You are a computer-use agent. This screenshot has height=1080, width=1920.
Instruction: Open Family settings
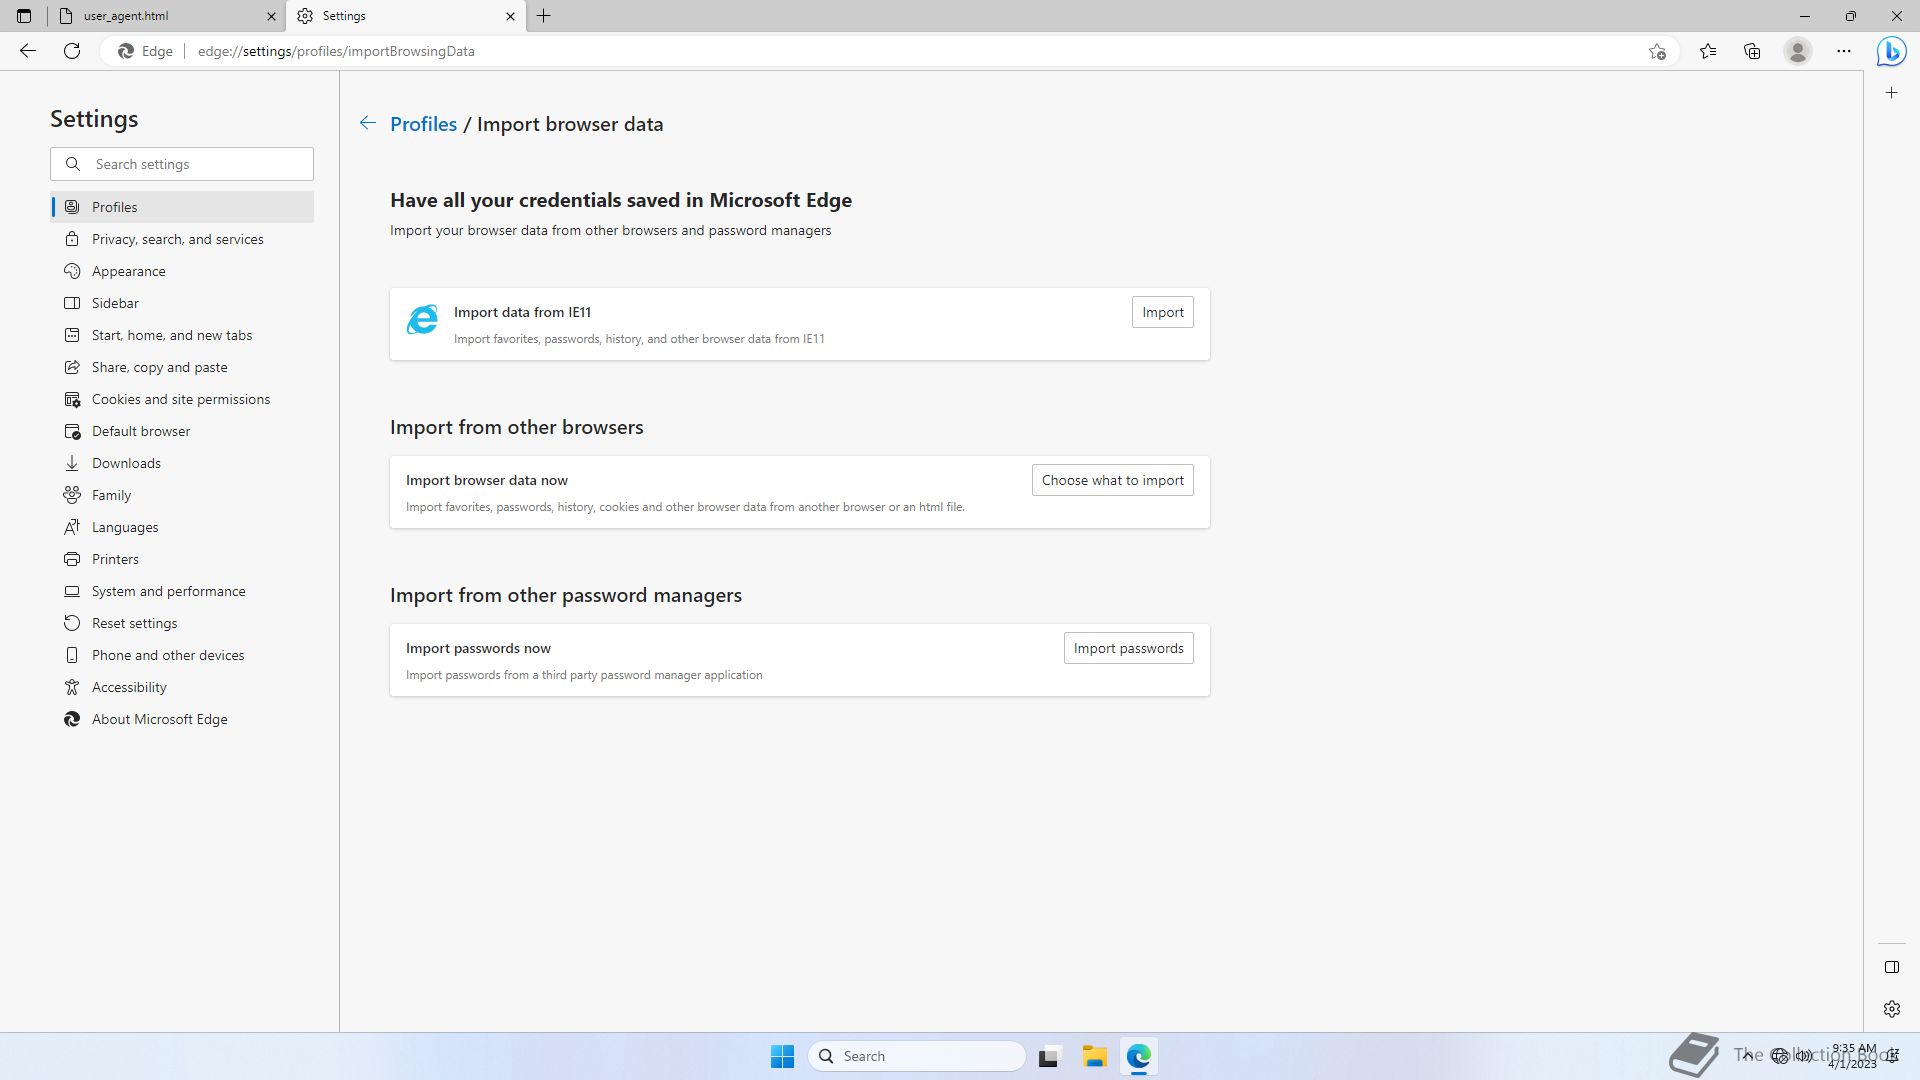click(182, 495)
